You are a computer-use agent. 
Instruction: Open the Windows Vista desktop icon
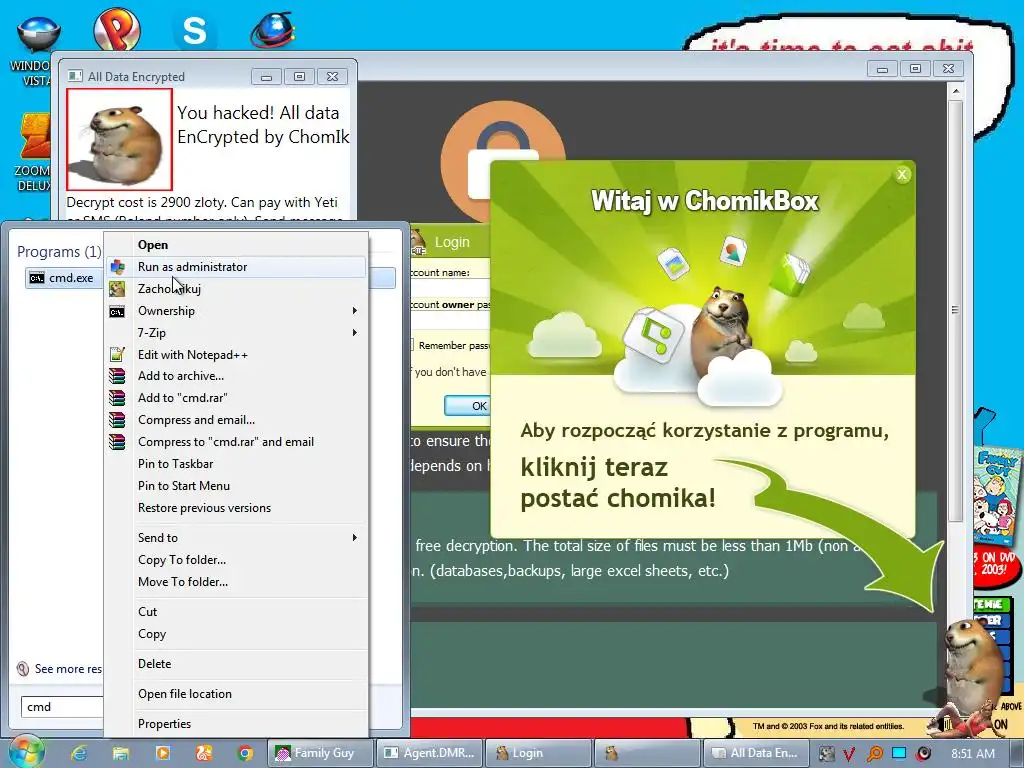point(38,34)
